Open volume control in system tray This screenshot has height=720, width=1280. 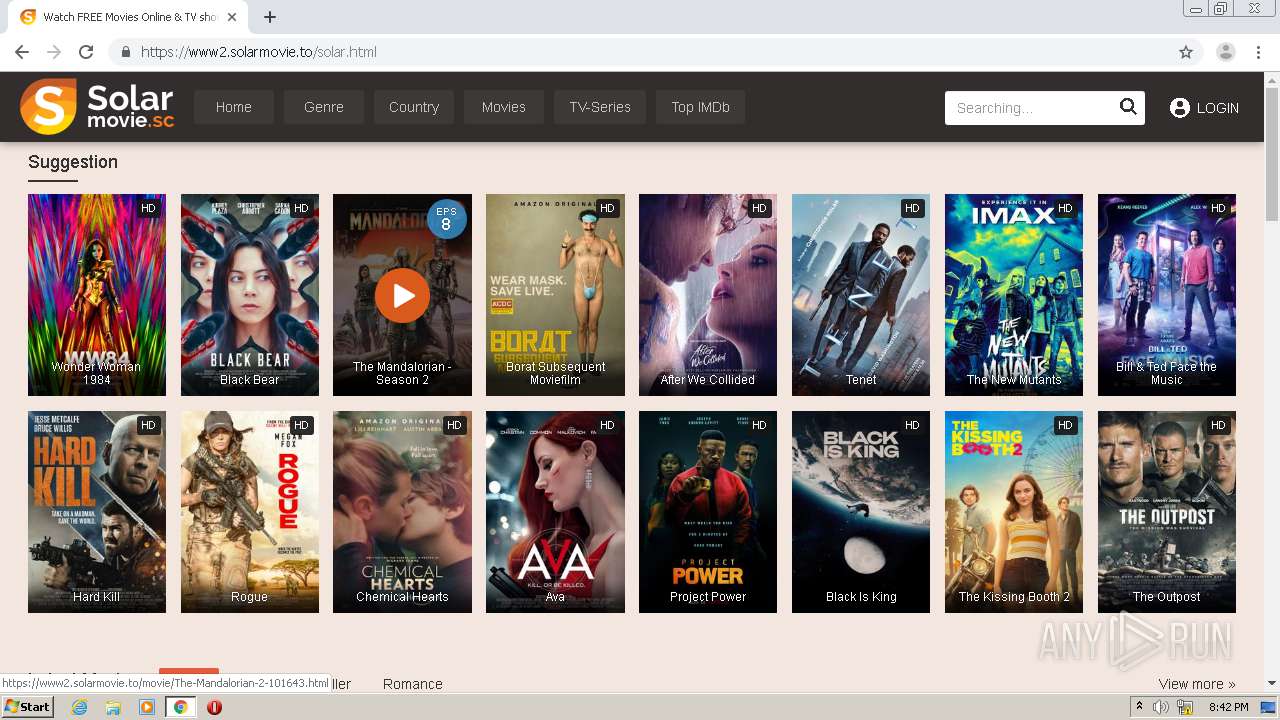tap(1160, 707)
